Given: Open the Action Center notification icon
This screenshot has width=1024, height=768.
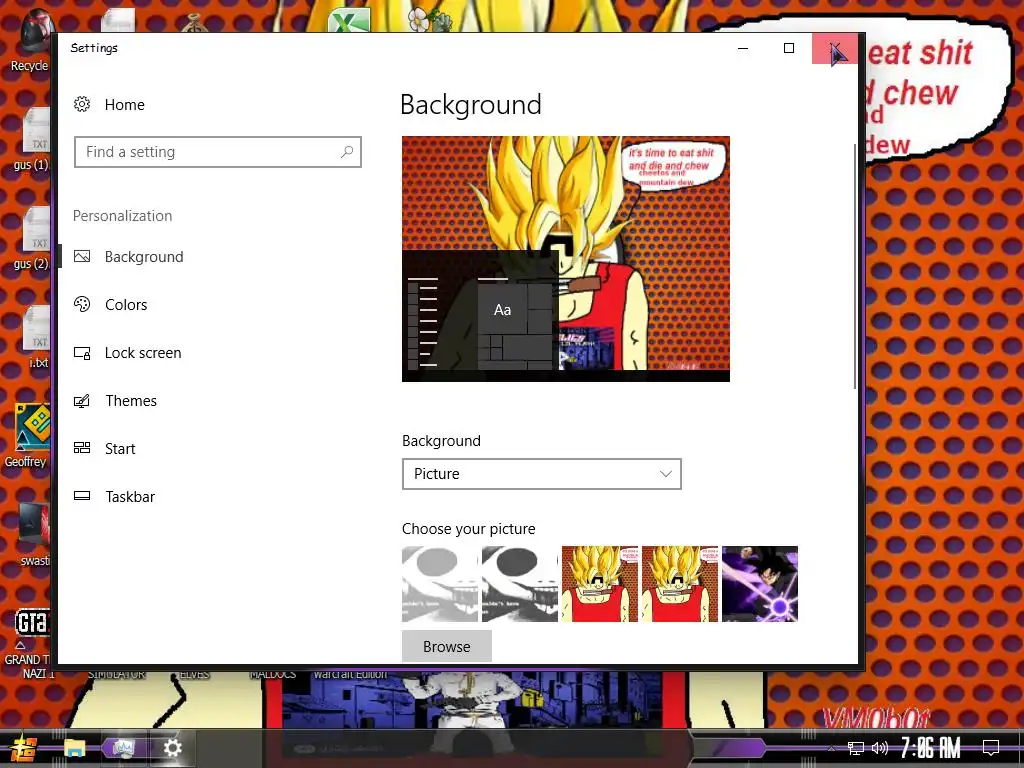Looking at the screenshot, I should pyautogui.click(x=991, y=748).
